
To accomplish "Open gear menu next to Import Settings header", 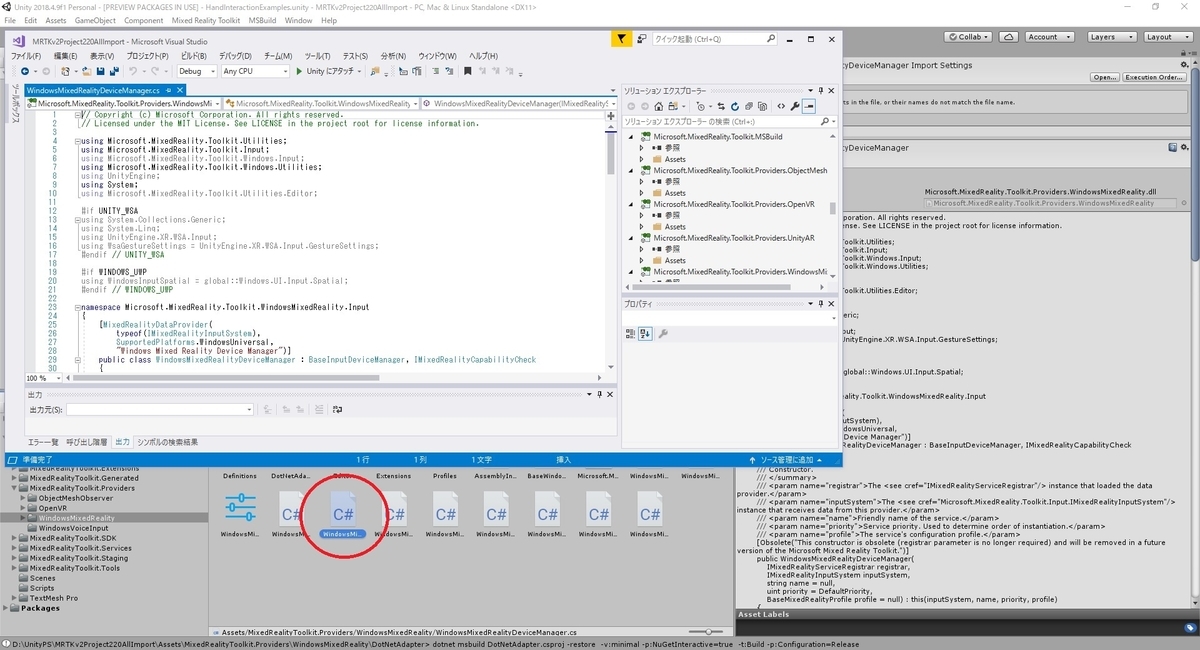I will 1184,65.
